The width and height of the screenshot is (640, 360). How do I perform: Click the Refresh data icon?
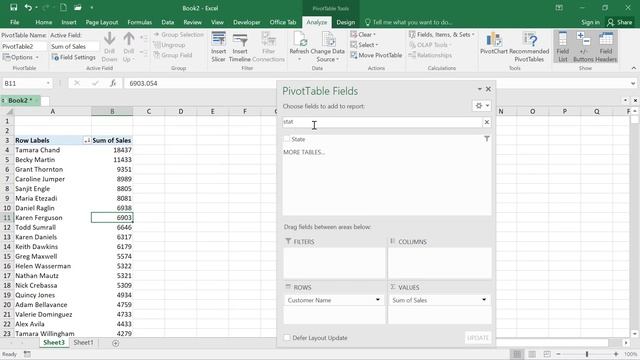click(299, 47)
